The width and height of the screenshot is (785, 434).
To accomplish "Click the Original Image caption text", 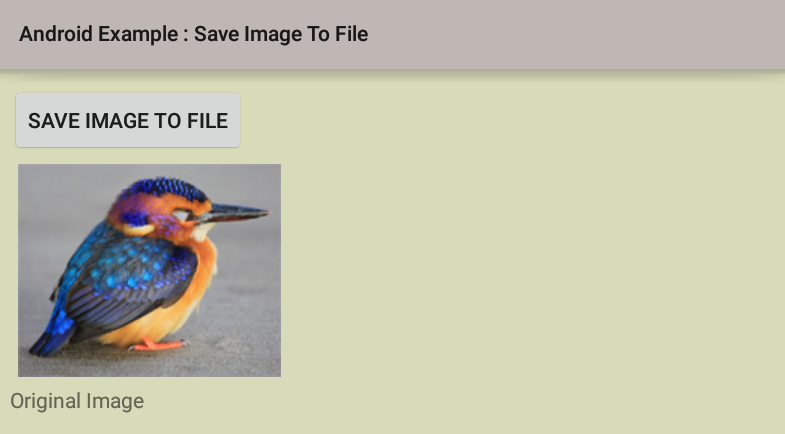I will (77, 401).
